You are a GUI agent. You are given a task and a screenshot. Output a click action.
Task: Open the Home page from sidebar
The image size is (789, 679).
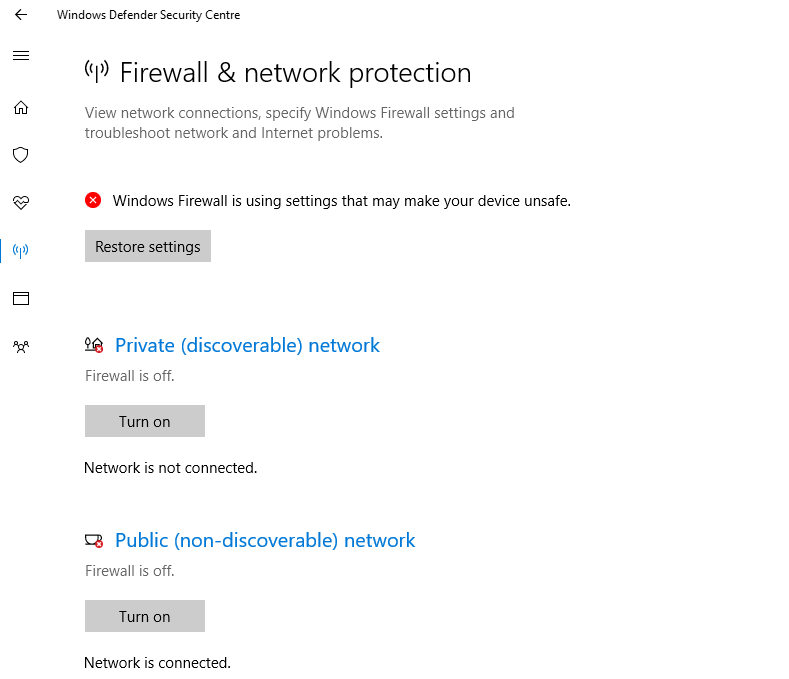(x=21, y=108)
